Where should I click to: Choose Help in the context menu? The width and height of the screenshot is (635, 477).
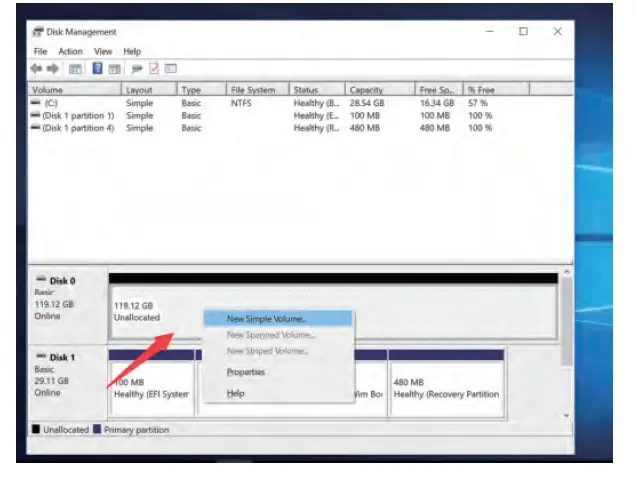(235, 393)
